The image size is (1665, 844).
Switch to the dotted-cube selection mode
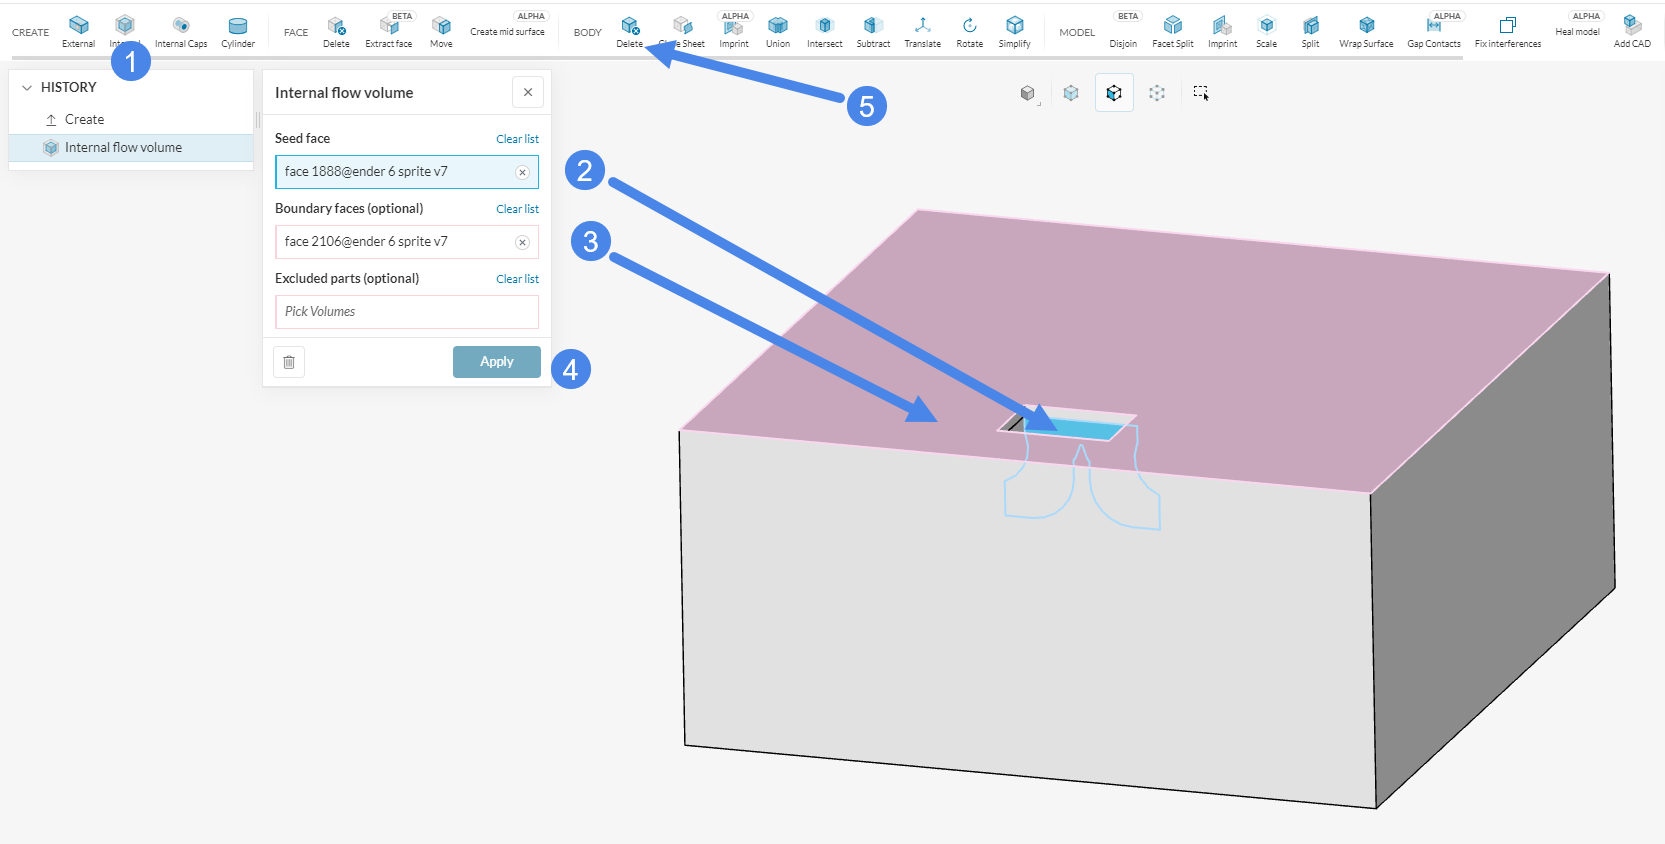pos(1157,93)
